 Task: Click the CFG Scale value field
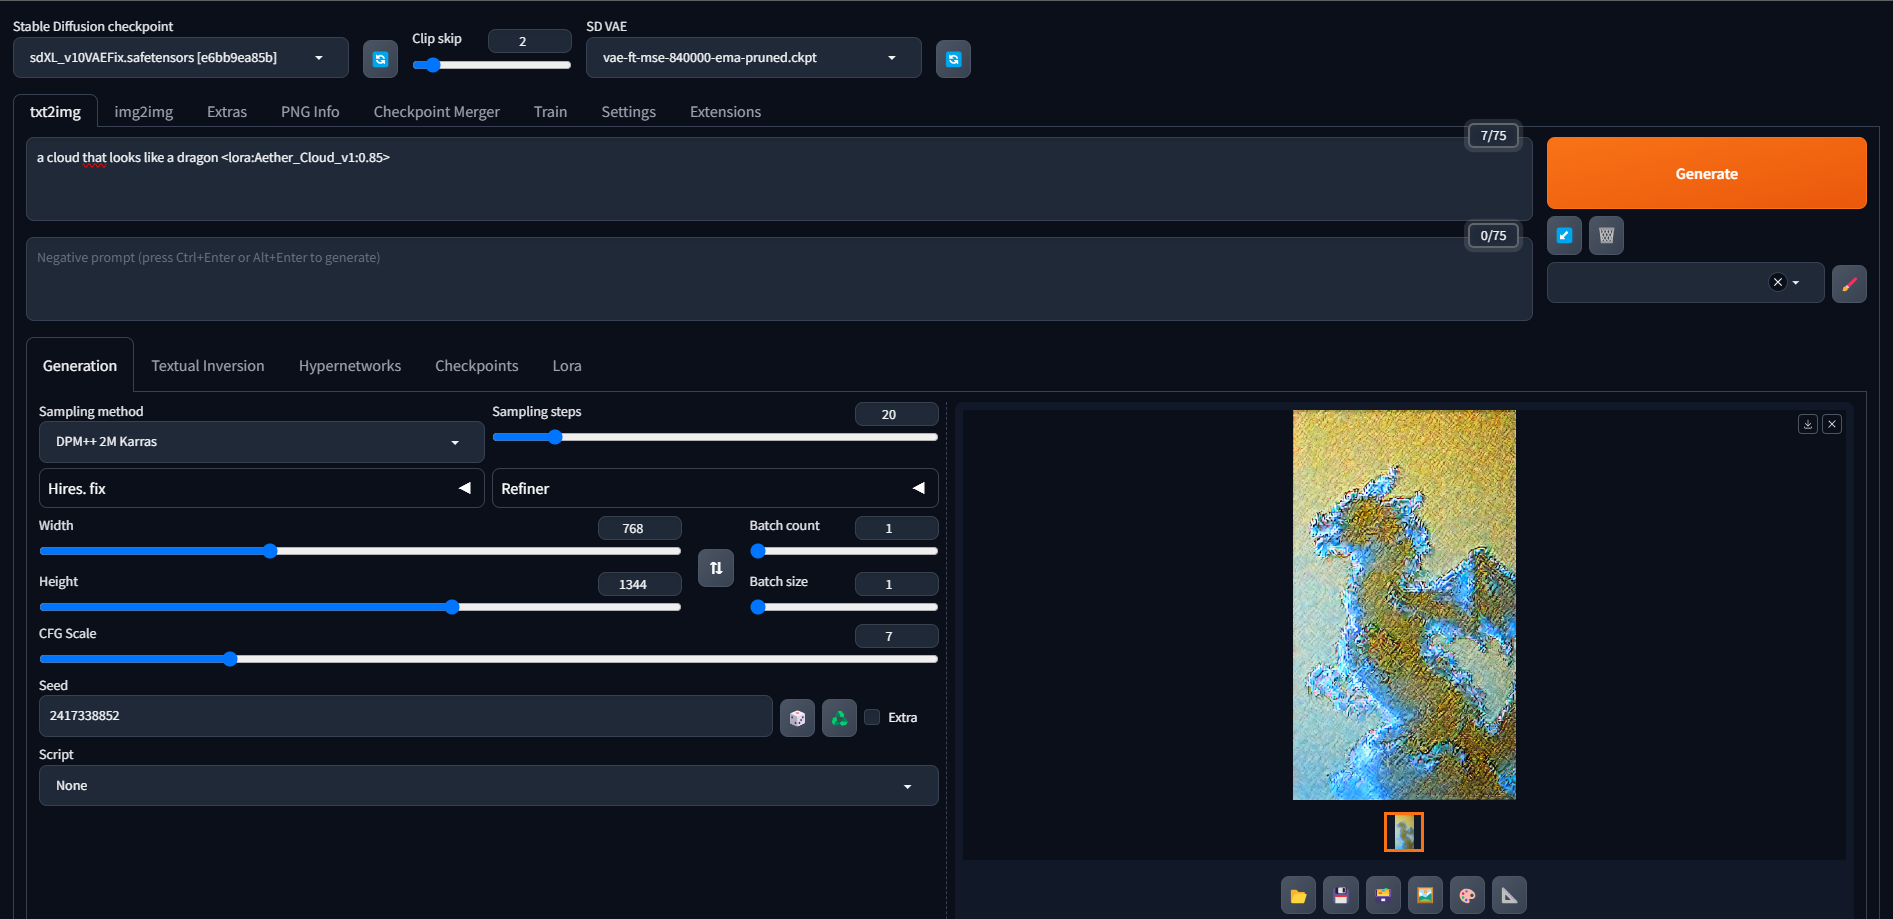896,636
